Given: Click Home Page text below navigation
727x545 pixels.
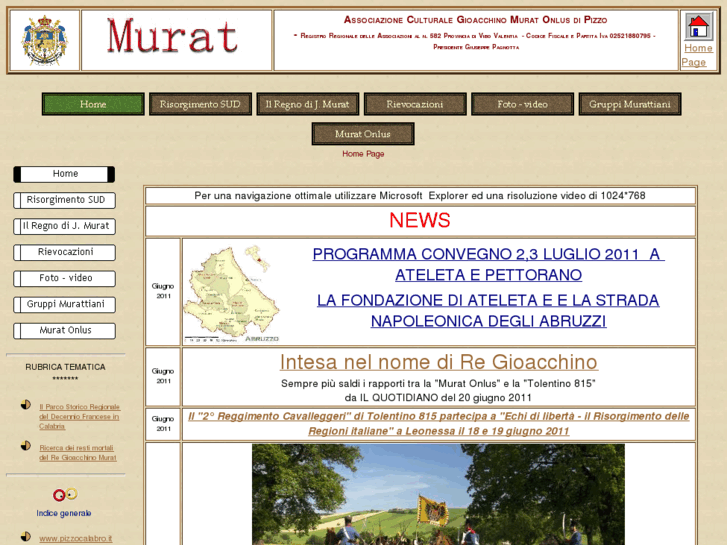Looking at the screenshot, I should tap(363, 154).
